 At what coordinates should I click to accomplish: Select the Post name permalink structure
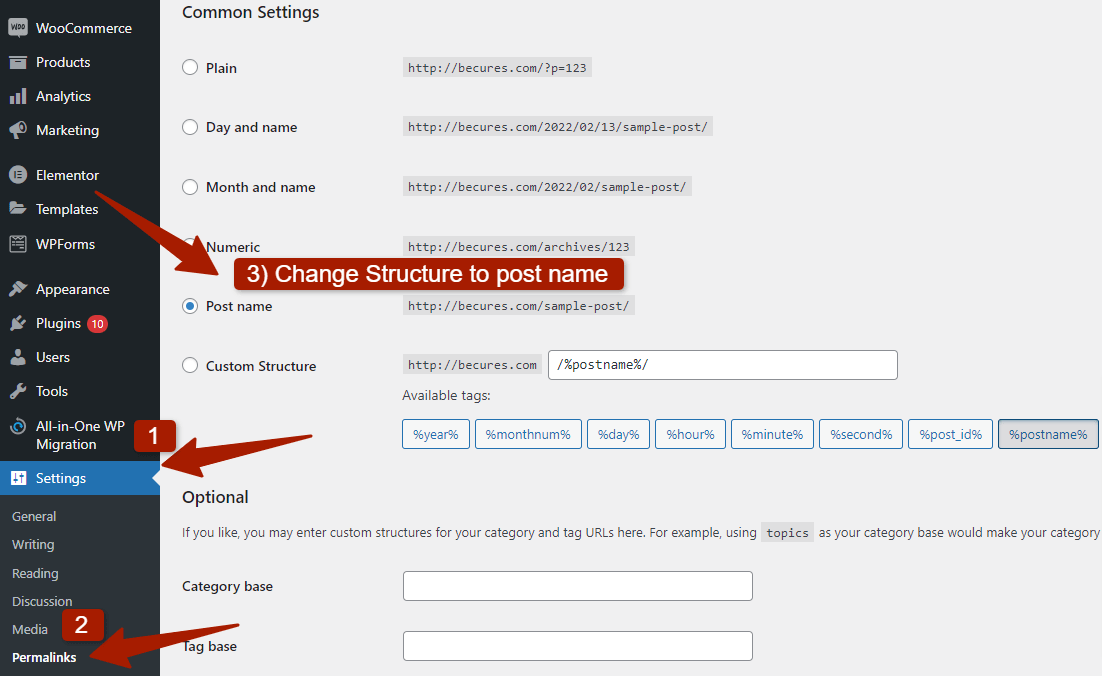pyautogui.click(x=190, y=306)
